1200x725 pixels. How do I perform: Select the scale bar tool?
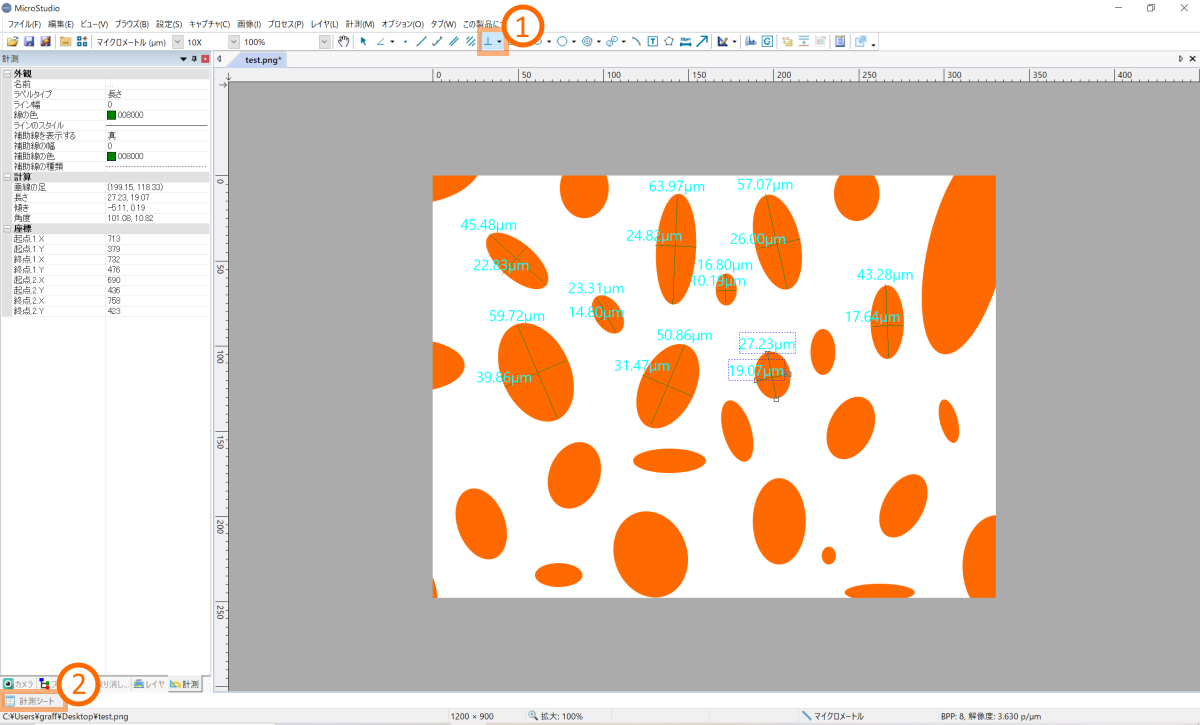pos(685,42)
